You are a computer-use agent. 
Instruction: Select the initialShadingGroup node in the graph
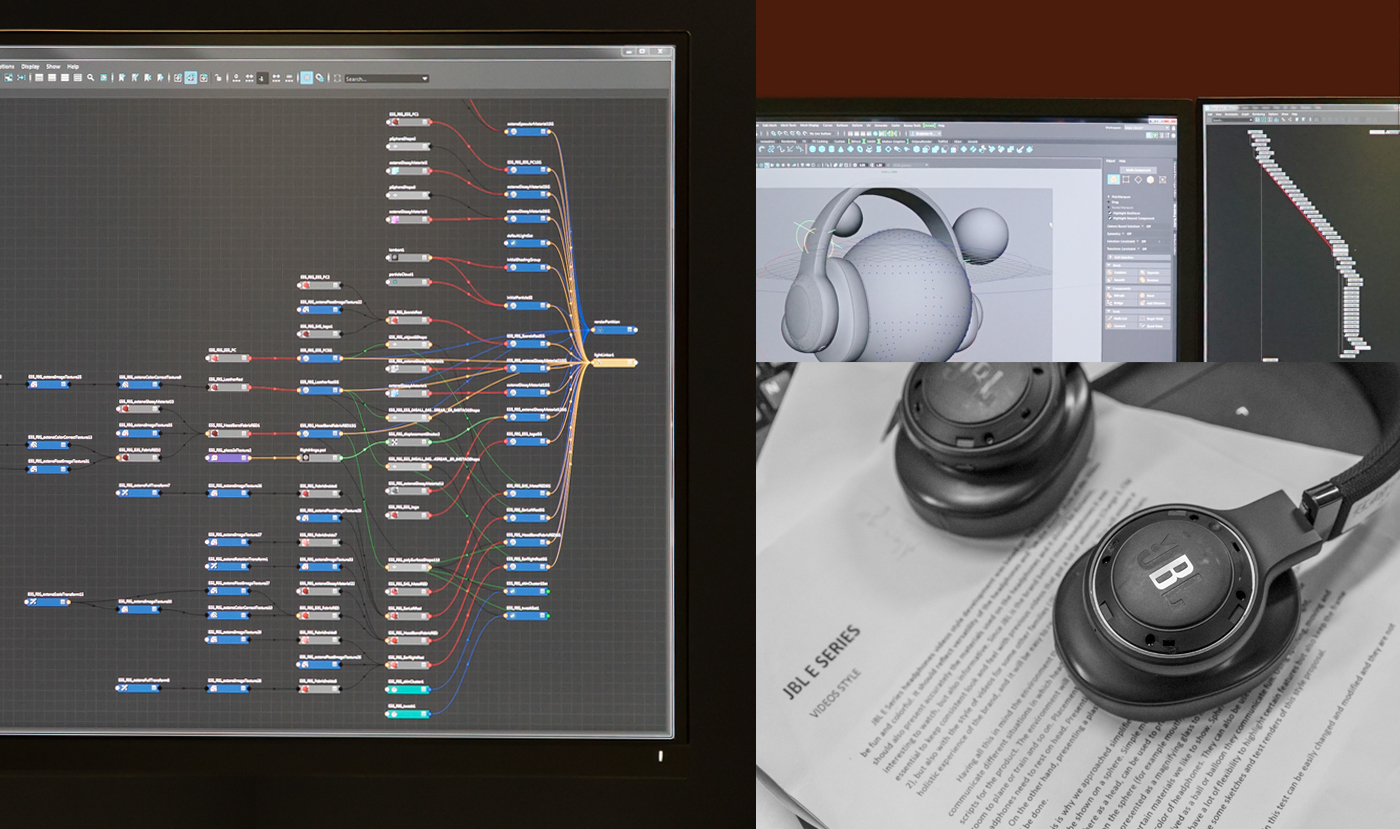[529, 266]
